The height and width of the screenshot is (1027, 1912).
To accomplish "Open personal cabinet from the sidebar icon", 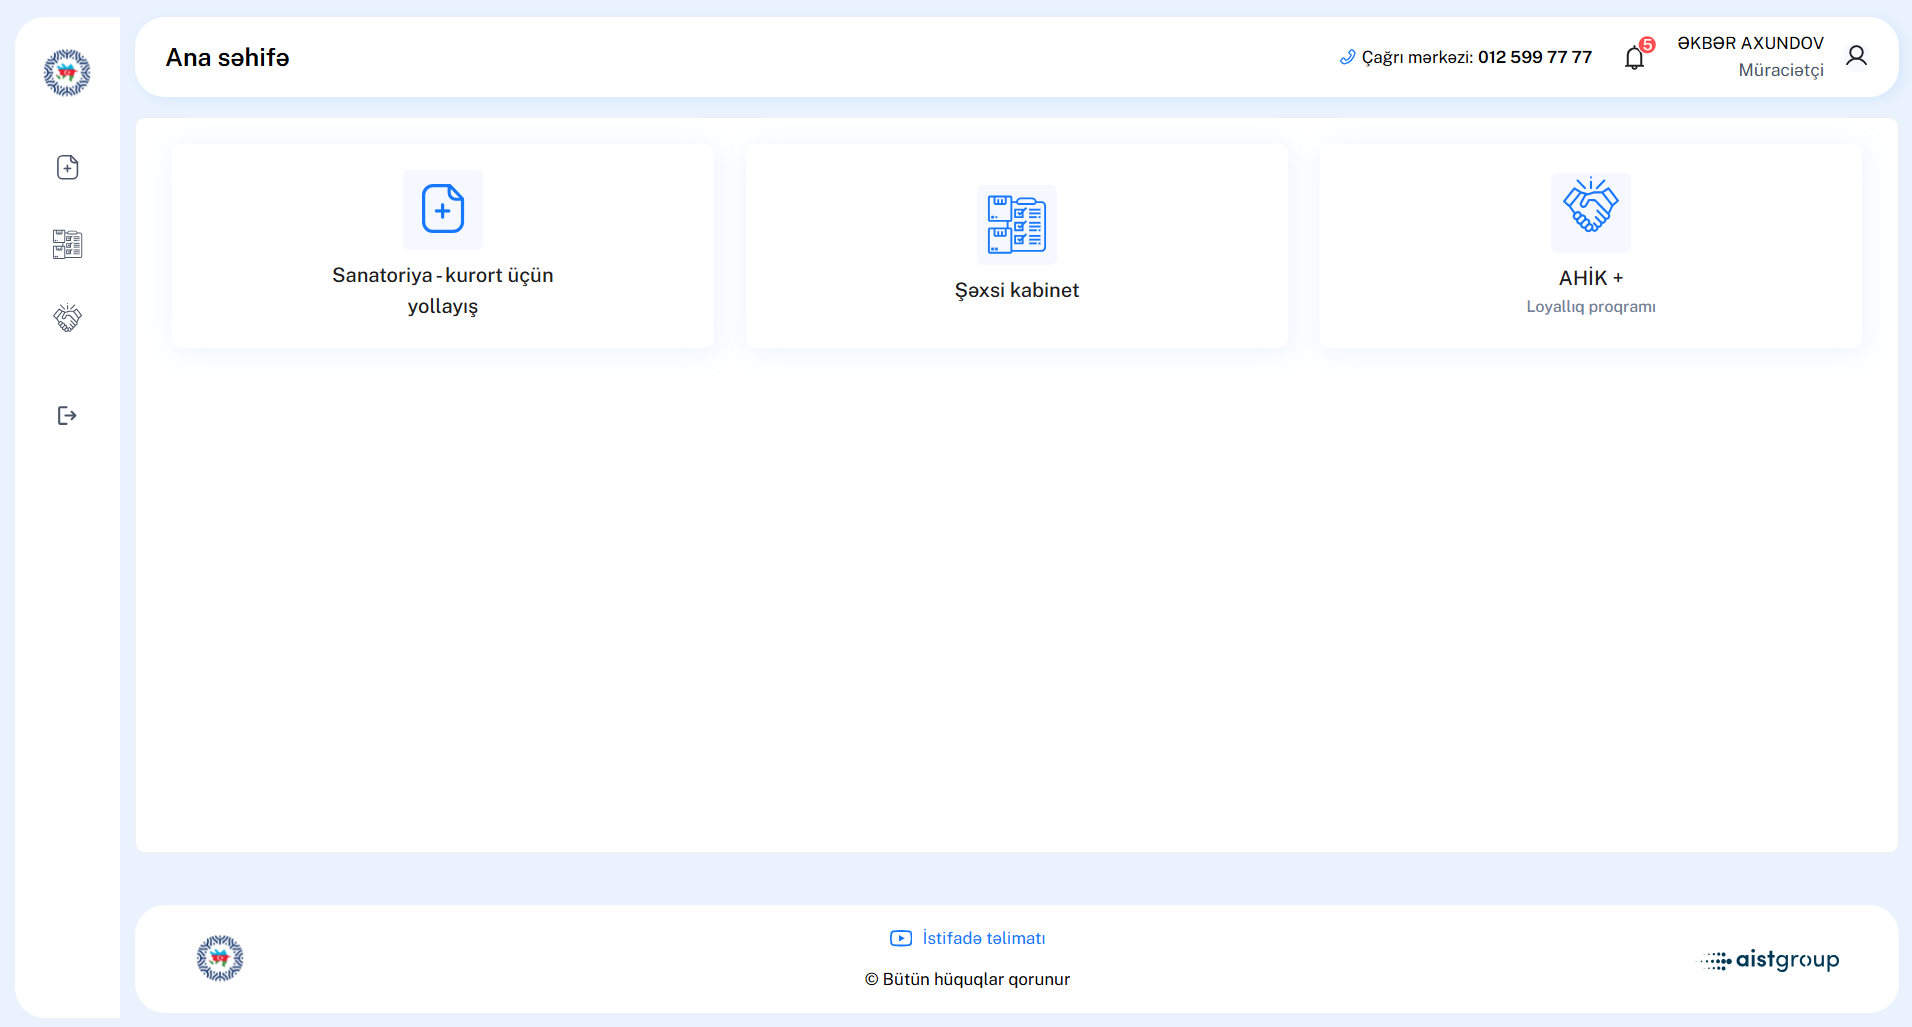I will (67, 244).
